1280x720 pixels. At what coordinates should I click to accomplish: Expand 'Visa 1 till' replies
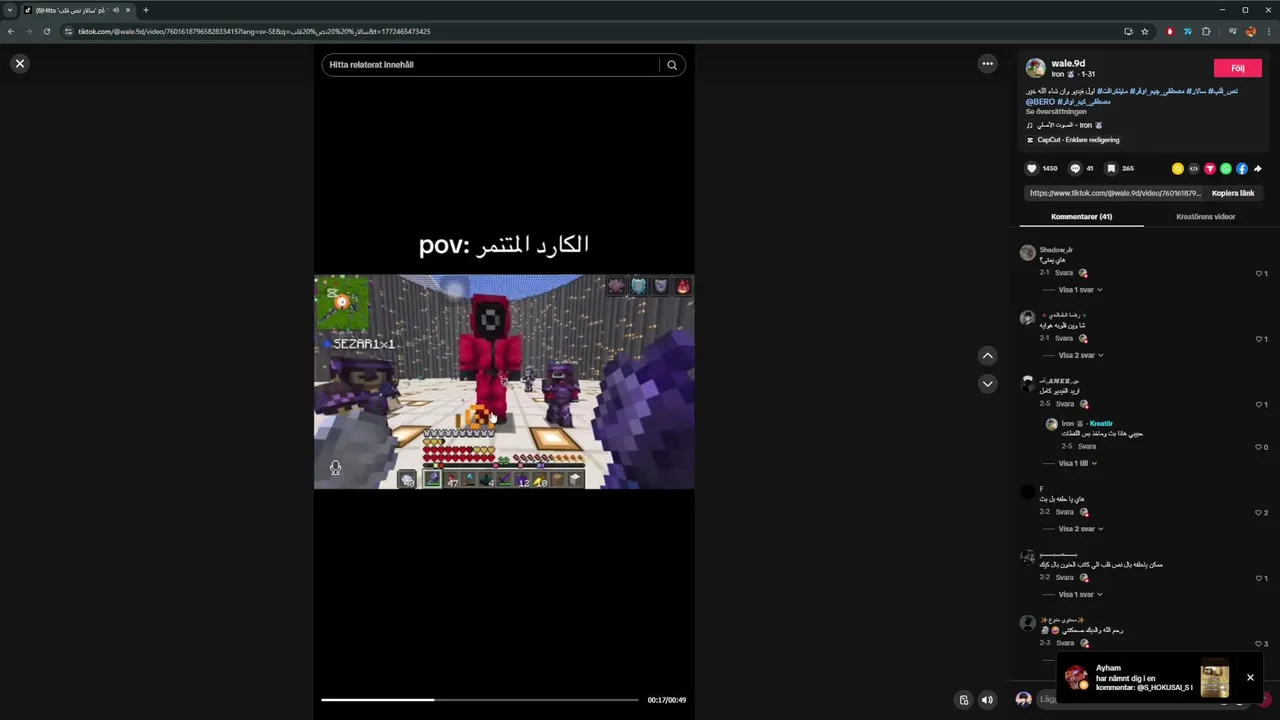pyautogui.click(x=1078, y=463)
